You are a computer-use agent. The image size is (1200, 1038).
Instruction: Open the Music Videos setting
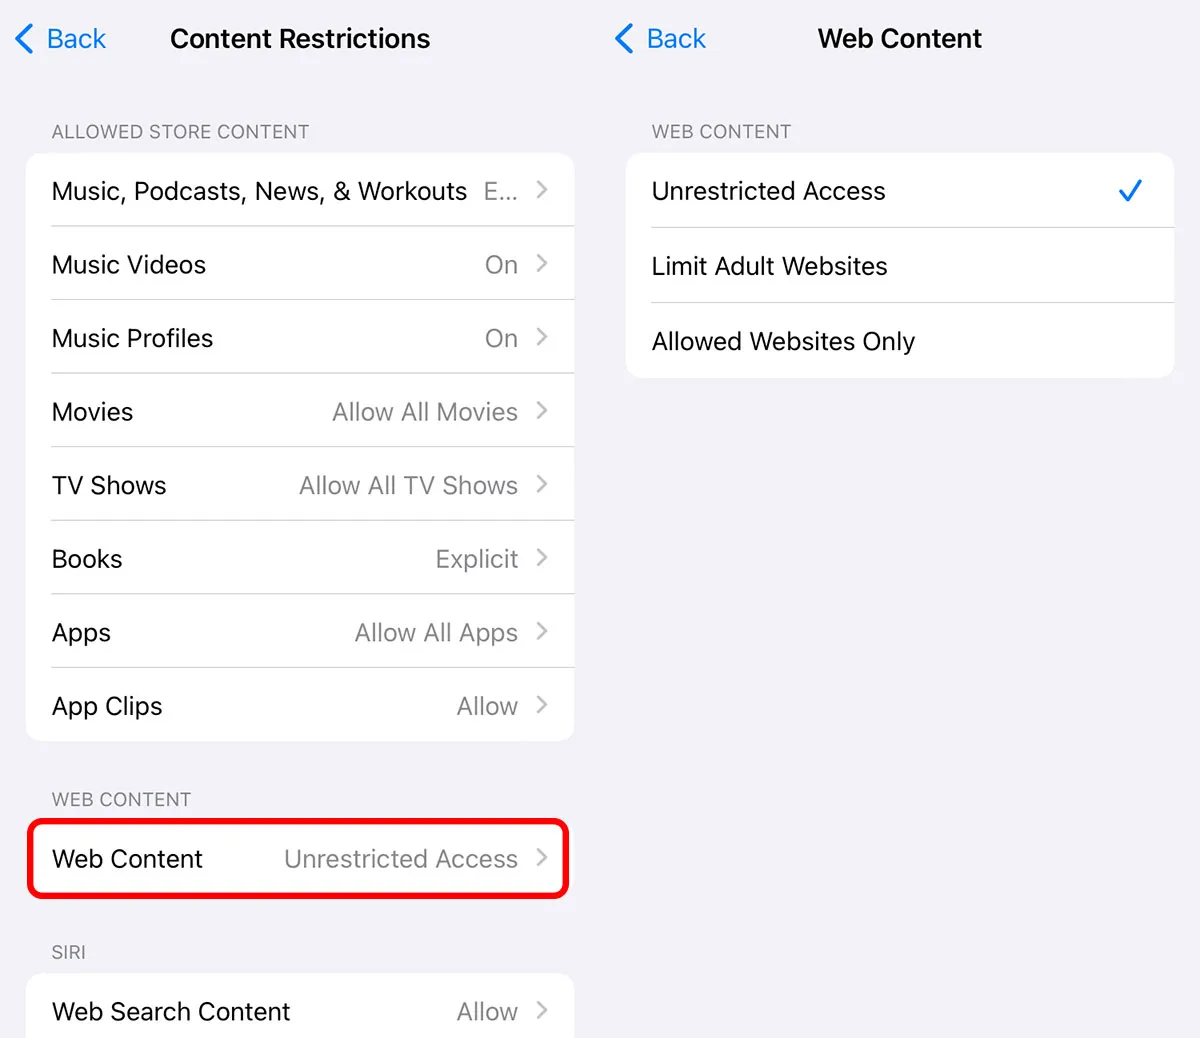point(300,264)
